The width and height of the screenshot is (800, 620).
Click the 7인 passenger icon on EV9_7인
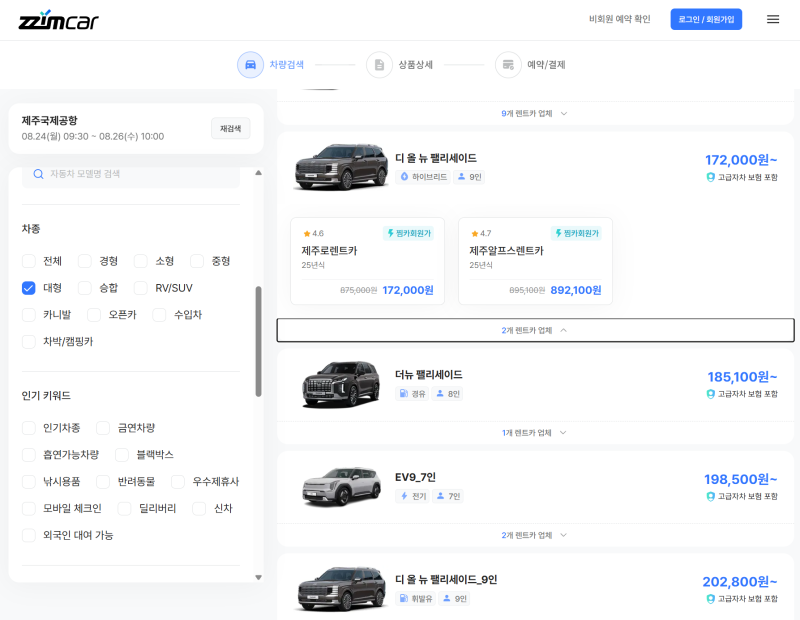pyautogui.click(x=440, y=495)
